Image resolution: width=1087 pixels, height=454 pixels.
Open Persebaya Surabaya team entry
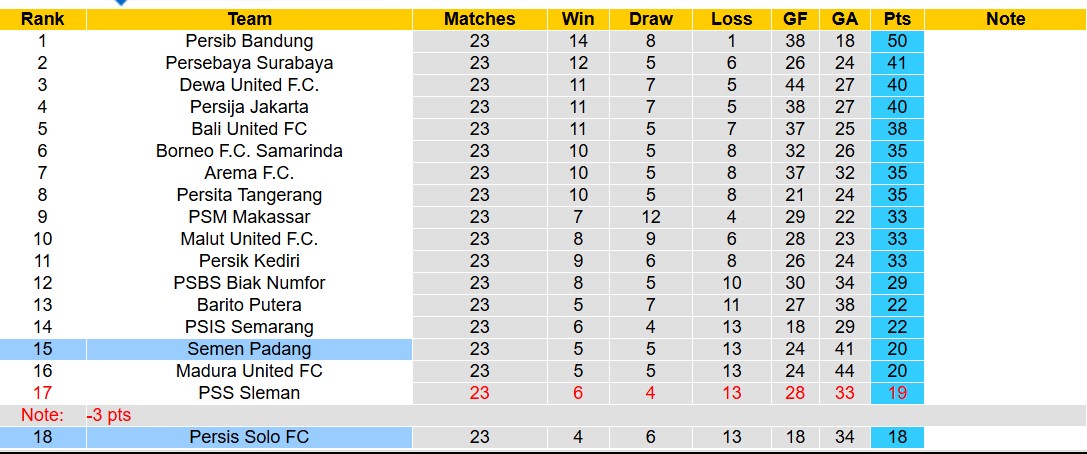(249, 63)
